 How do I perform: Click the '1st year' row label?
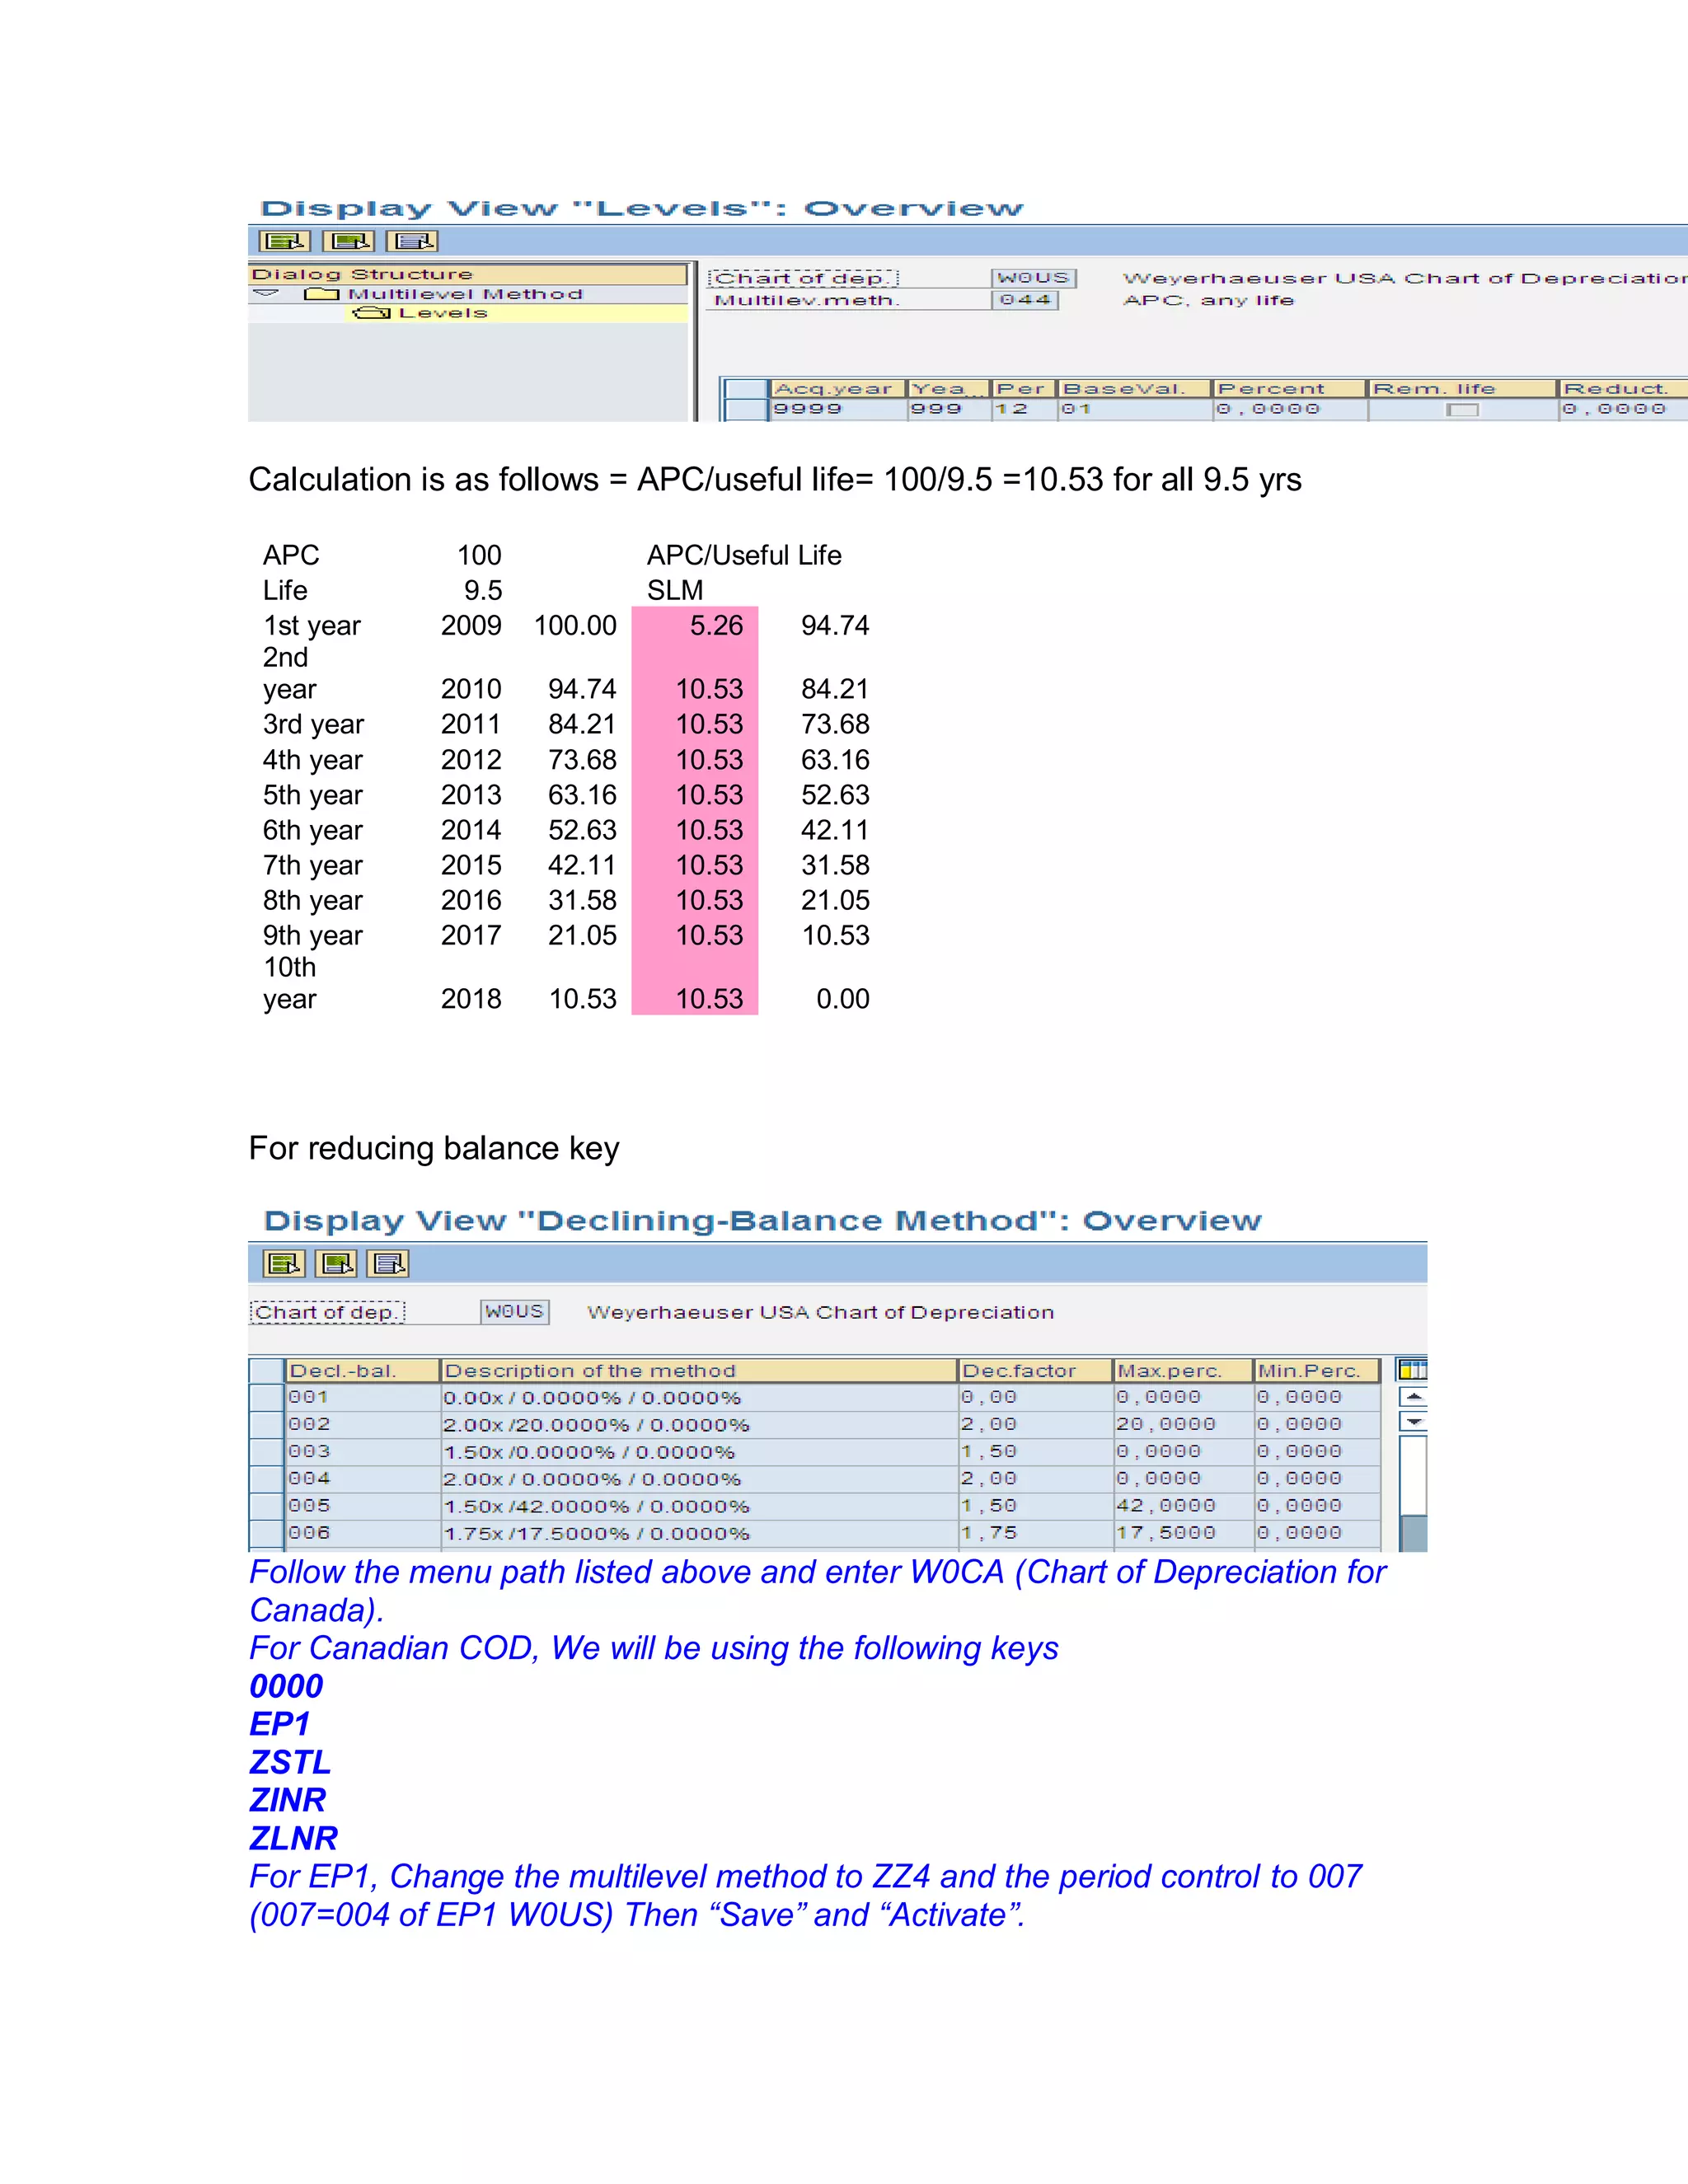click(311, 626)
